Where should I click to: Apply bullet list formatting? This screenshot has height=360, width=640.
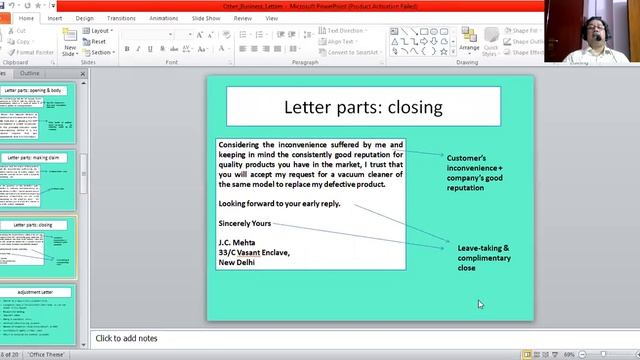click(x=244, y=35)
